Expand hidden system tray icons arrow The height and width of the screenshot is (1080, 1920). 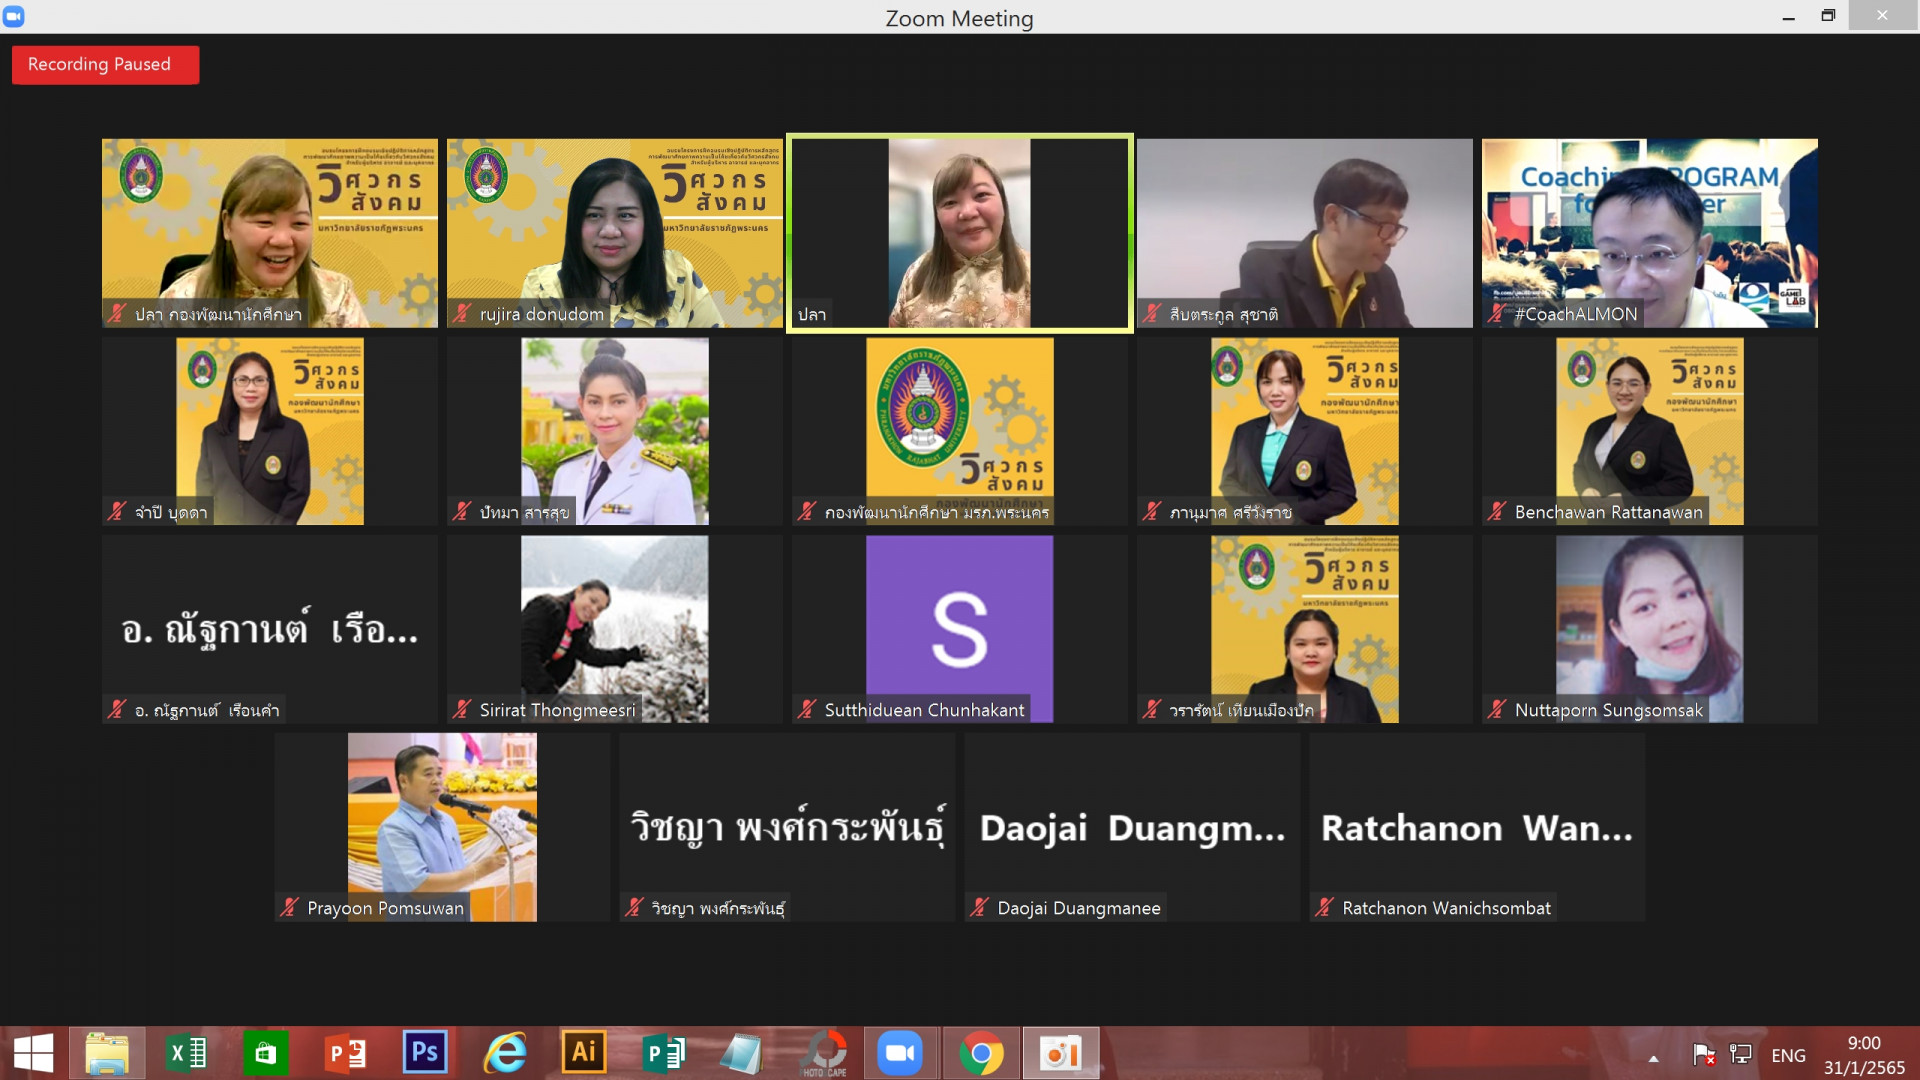coord(1654,1058)
